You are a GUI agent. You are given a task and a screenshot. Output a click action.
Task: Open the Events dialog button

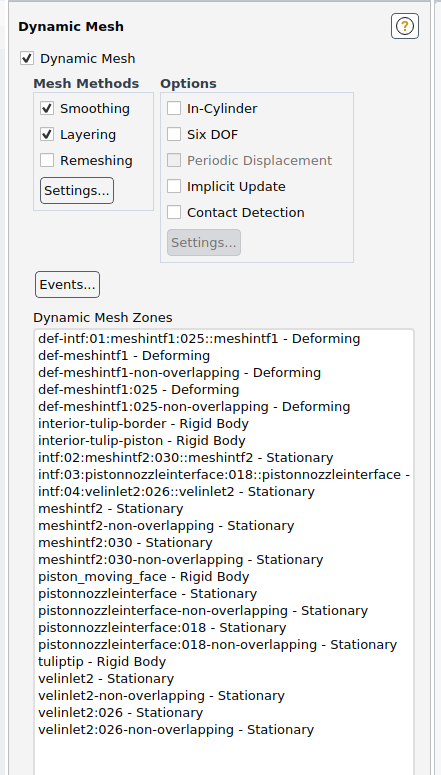[x=67, y=285]
